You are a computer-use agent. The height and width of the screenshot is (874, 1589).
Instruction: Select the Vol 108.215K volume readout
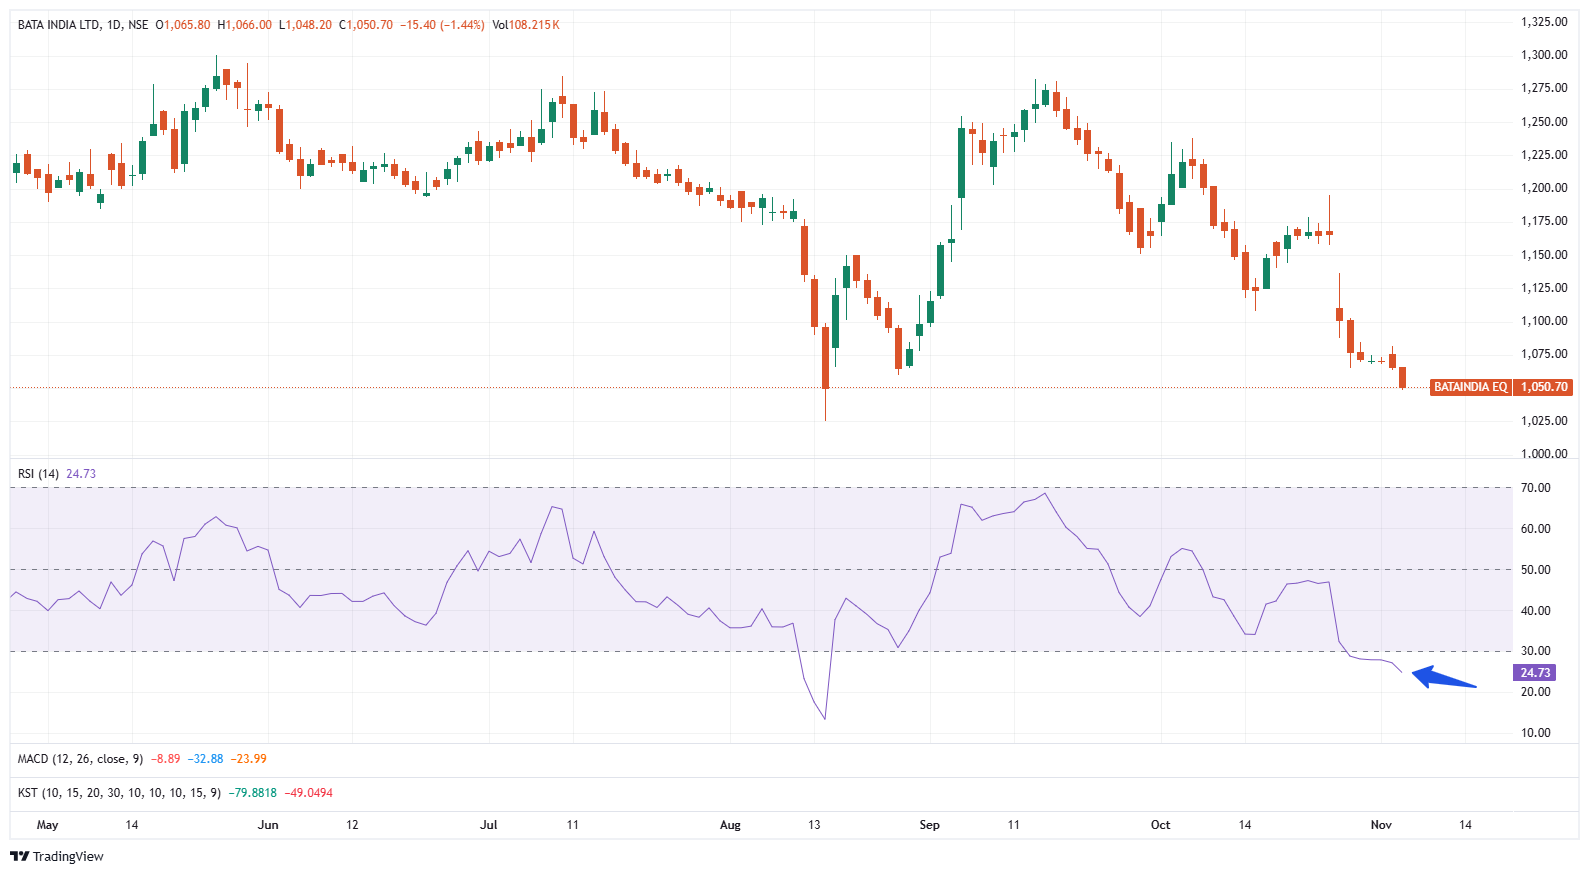[526, 25]
